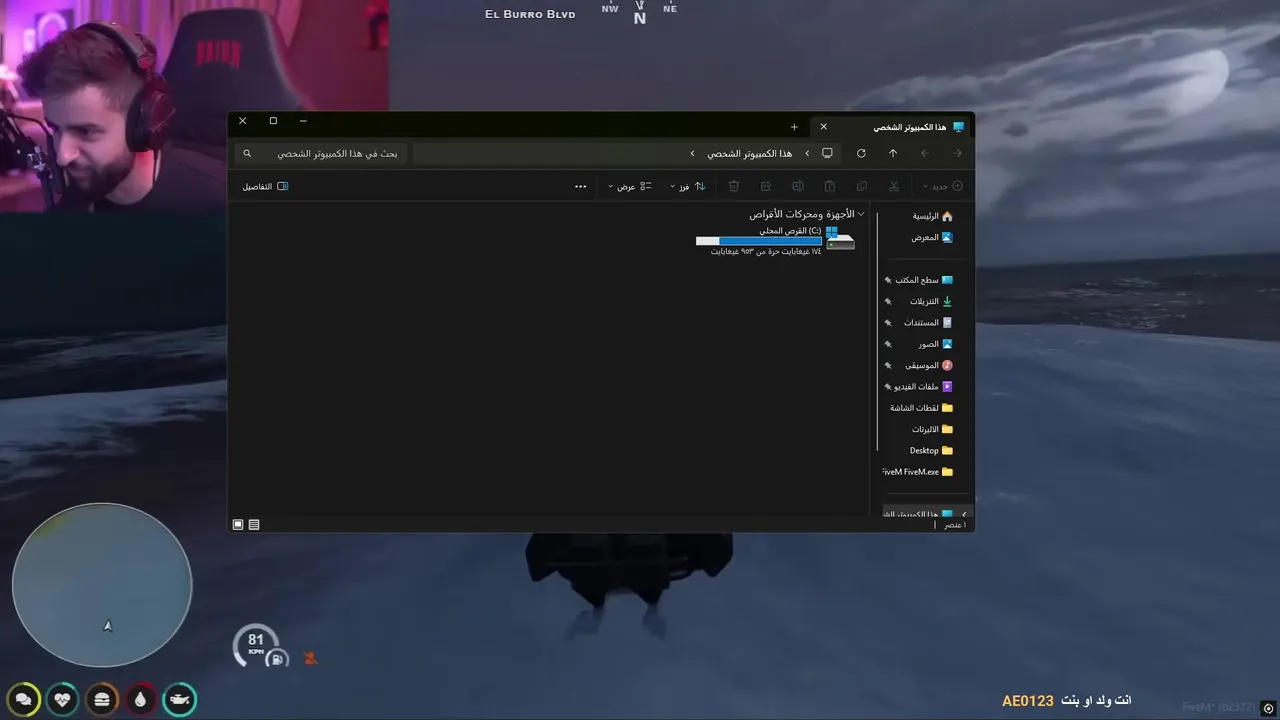Open the 'فرز' Sort dropdown
1280x720 pixels.
point(687,186)
